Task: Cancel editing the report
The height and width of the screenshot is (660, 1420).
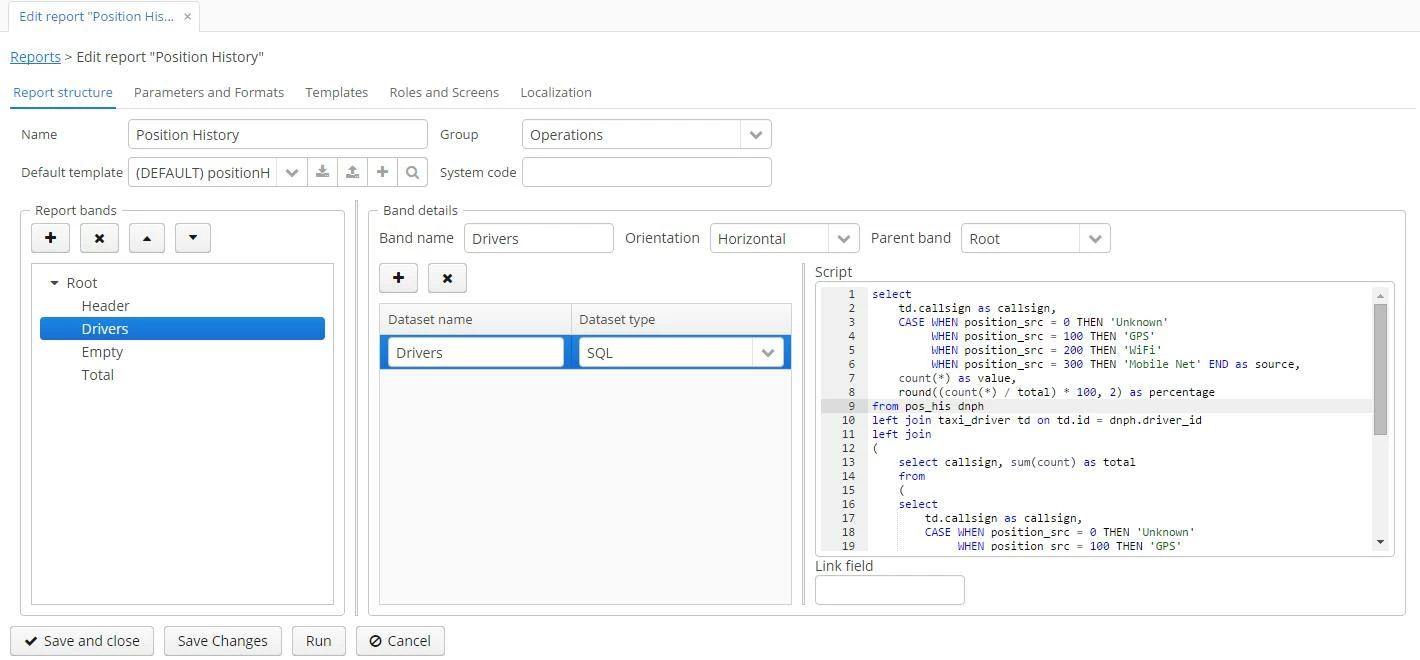Action: (400, 641)
